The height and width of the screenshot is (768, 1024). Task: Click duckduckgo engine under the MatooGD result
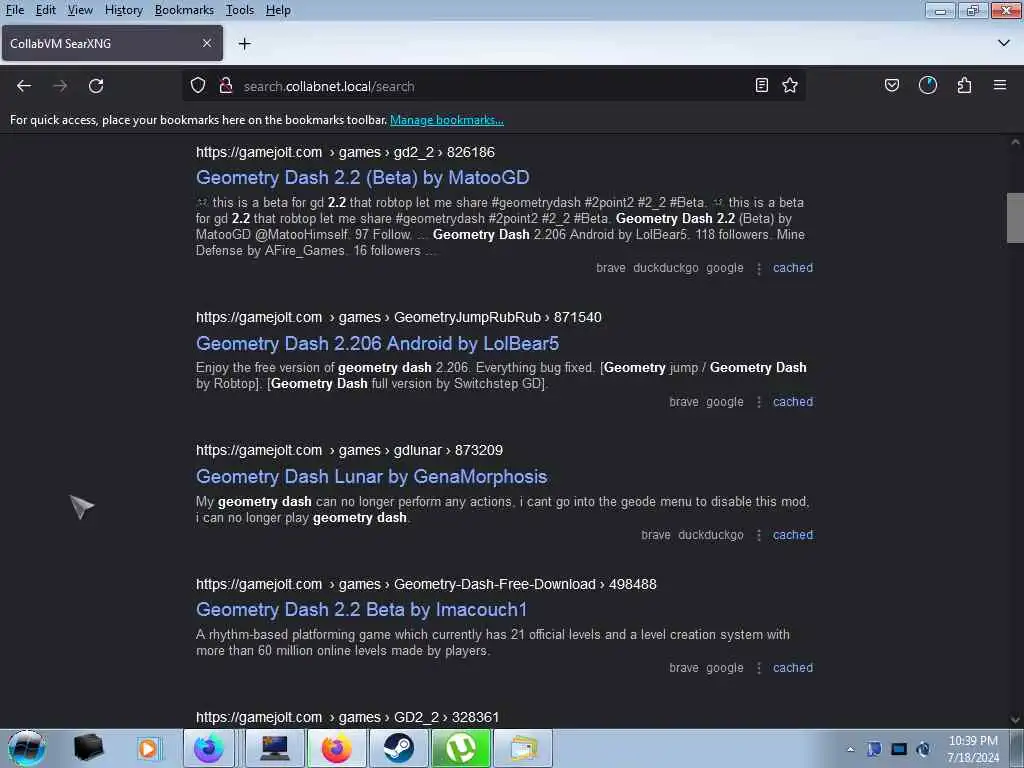pos(665,268)
